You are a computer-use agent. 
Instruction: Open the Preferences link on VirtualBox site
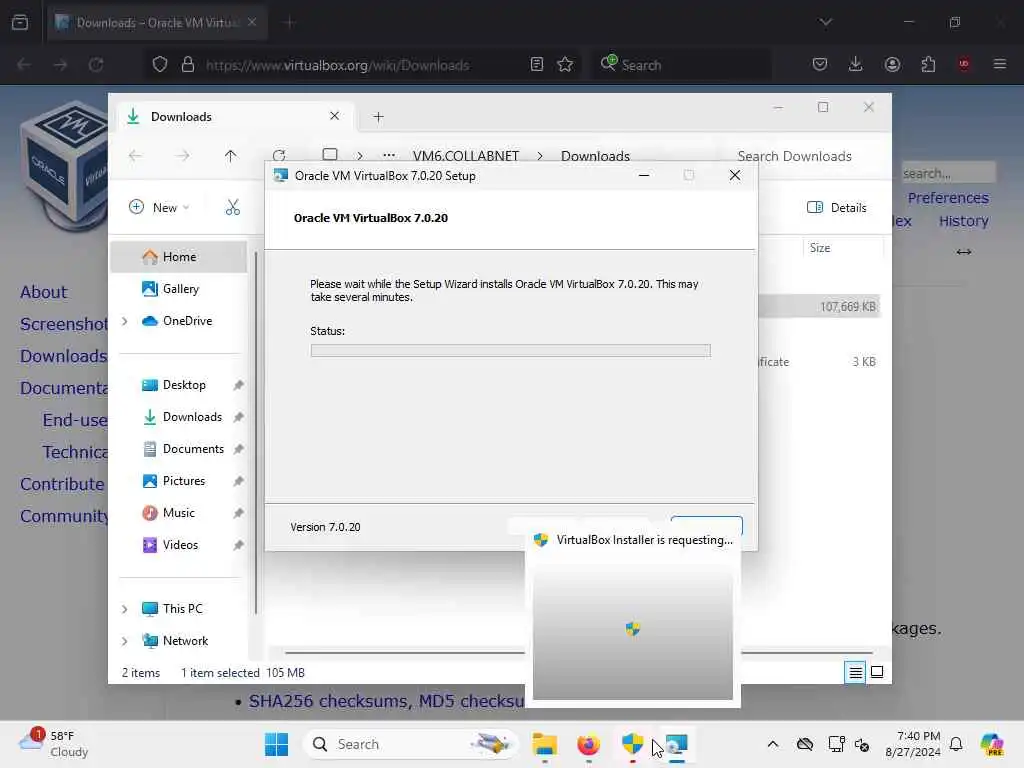[x=948, y=198]
